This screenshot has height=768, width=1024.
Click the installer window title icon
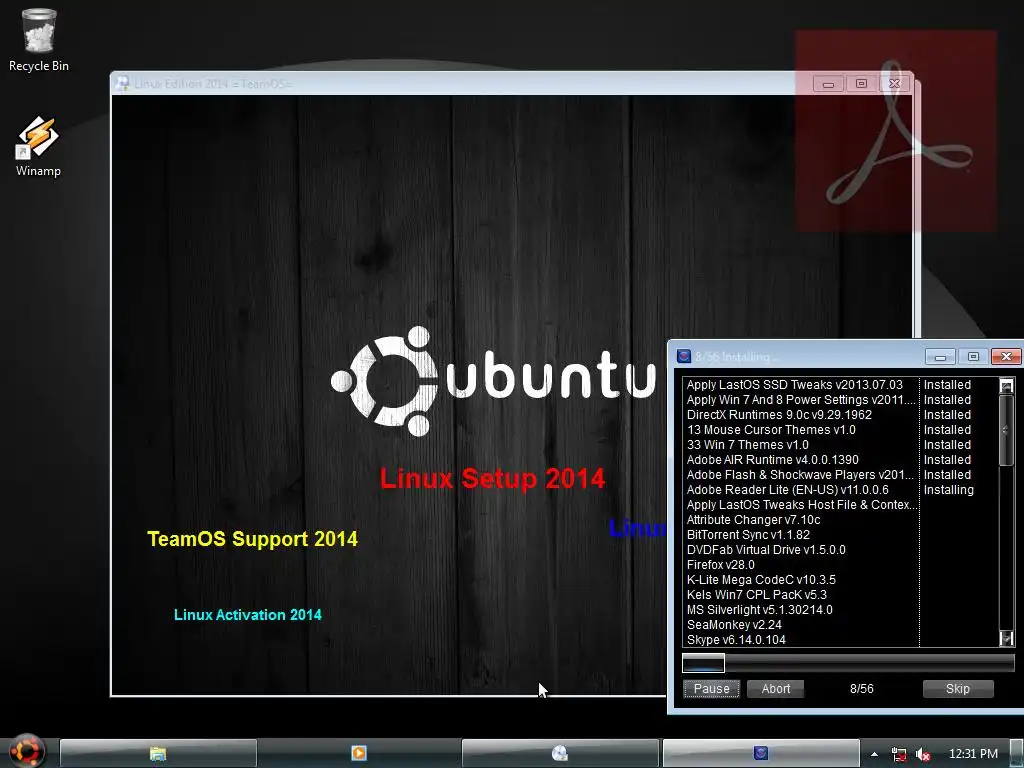(684, 356)
